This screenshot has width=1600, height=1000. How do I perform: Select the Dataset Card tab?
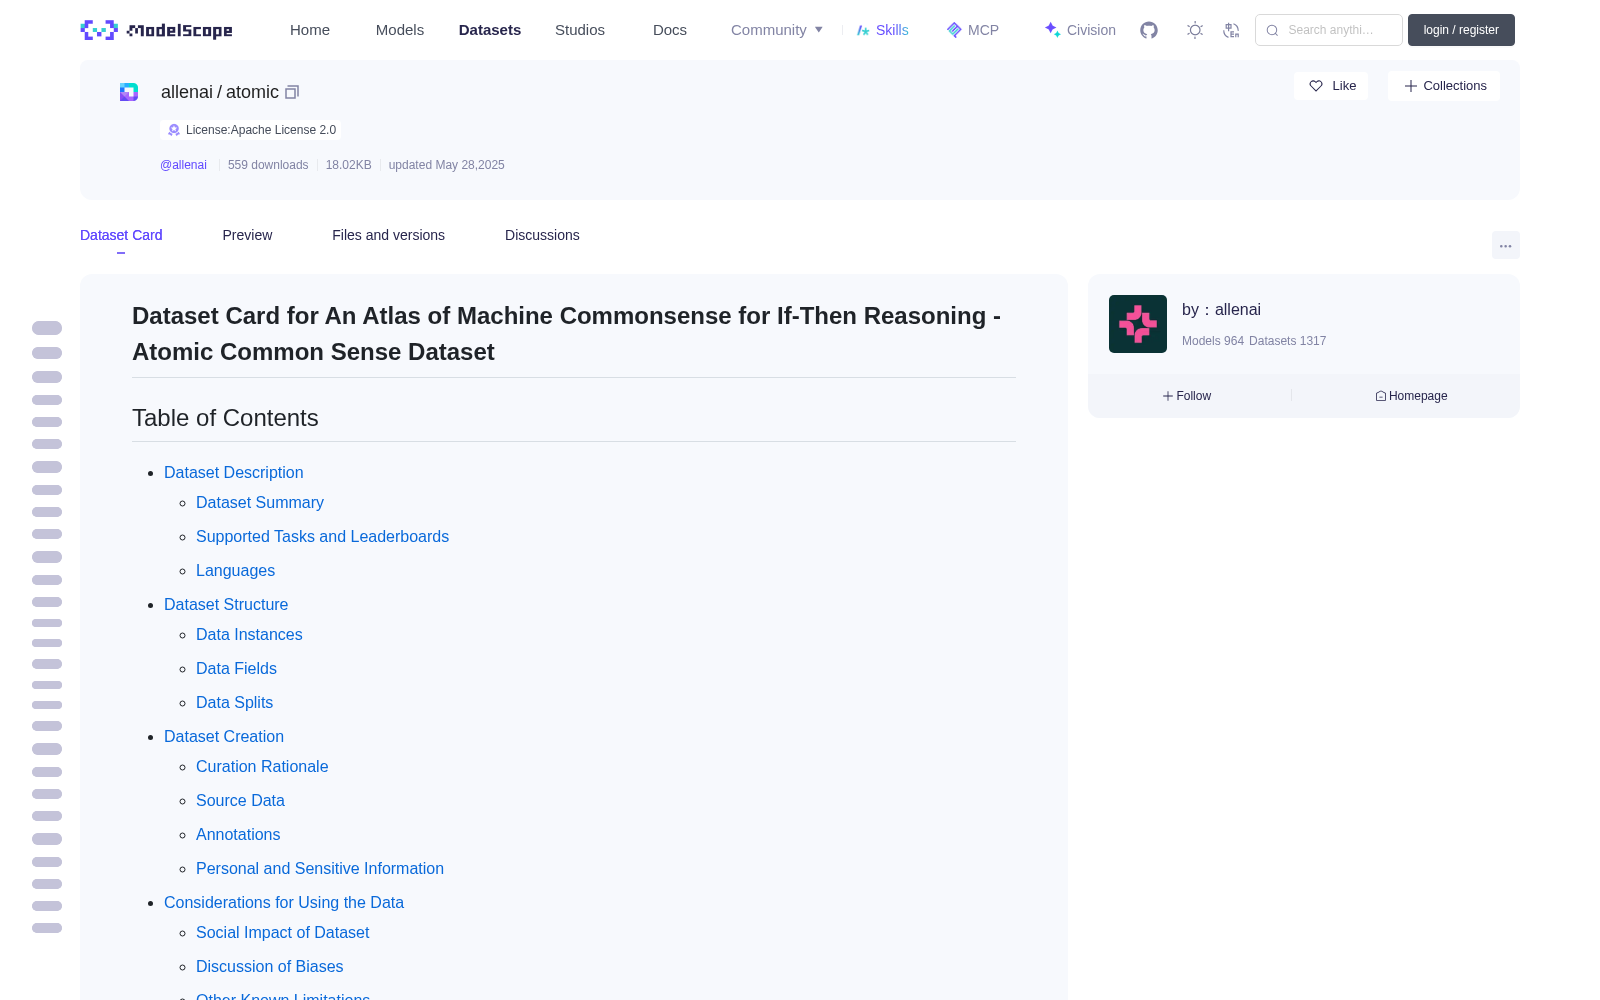(x=121, y=235)
